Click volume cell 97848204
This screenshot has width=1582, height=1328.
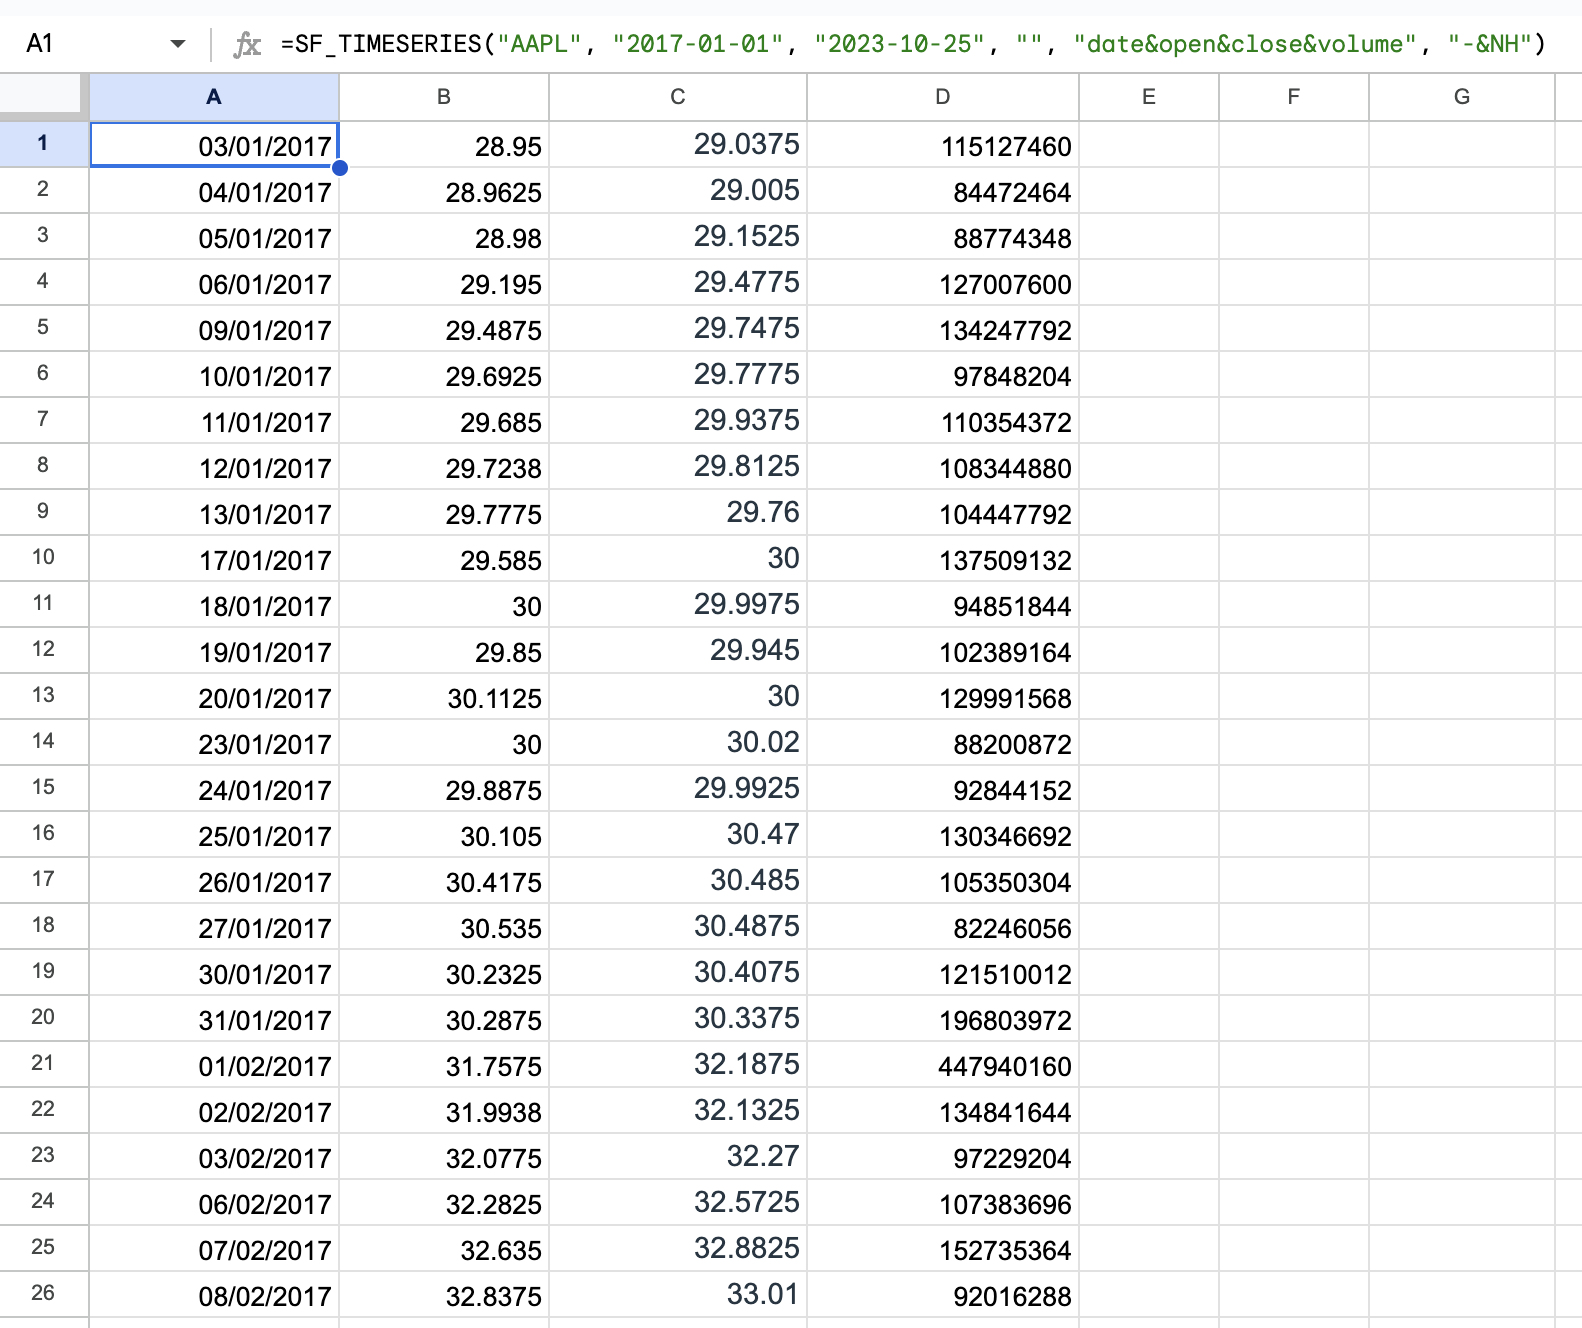pos(943,375)
